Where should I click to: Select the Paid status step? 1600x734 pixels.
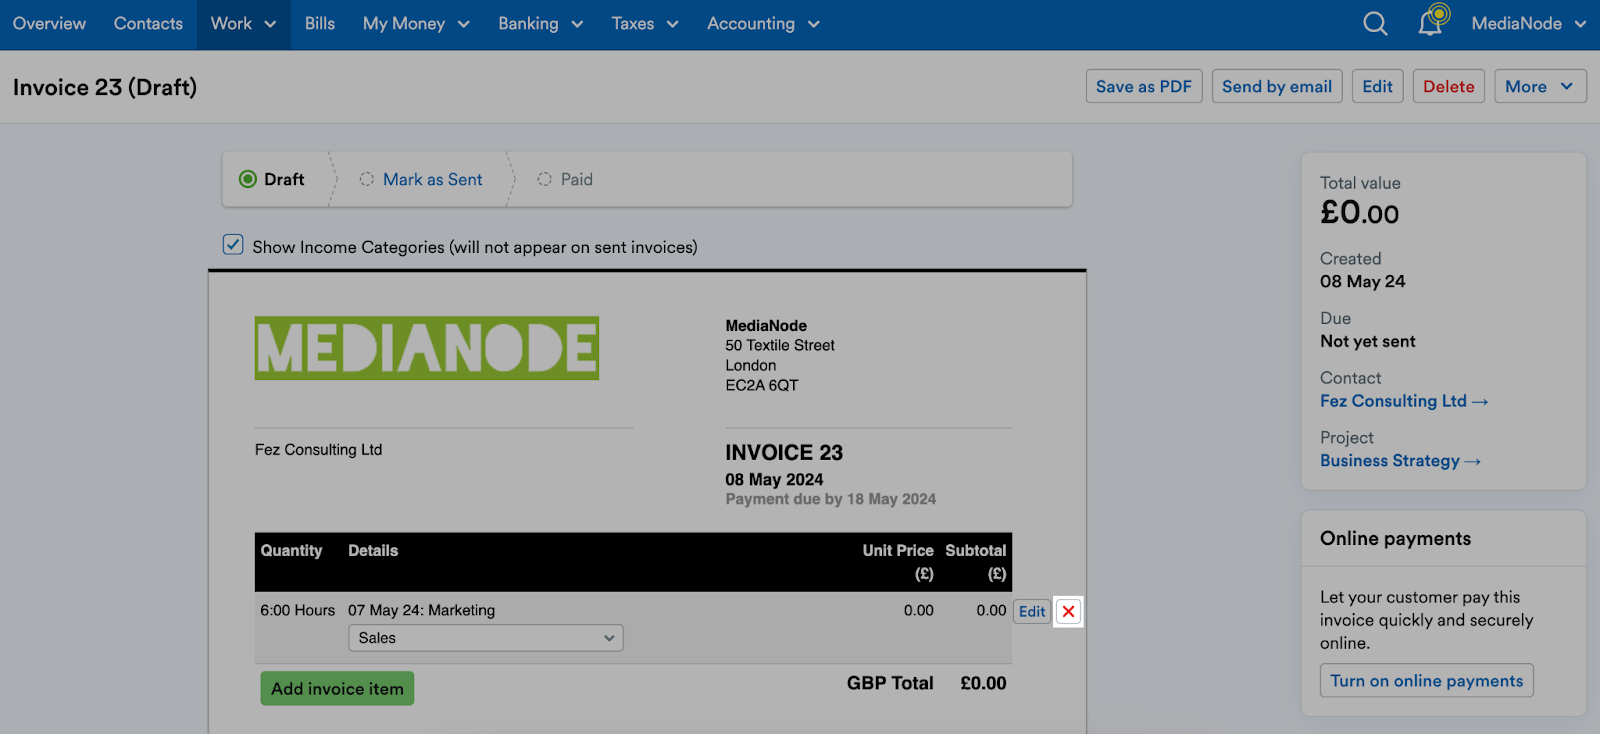pyautogui.click(x=566, y=179)
